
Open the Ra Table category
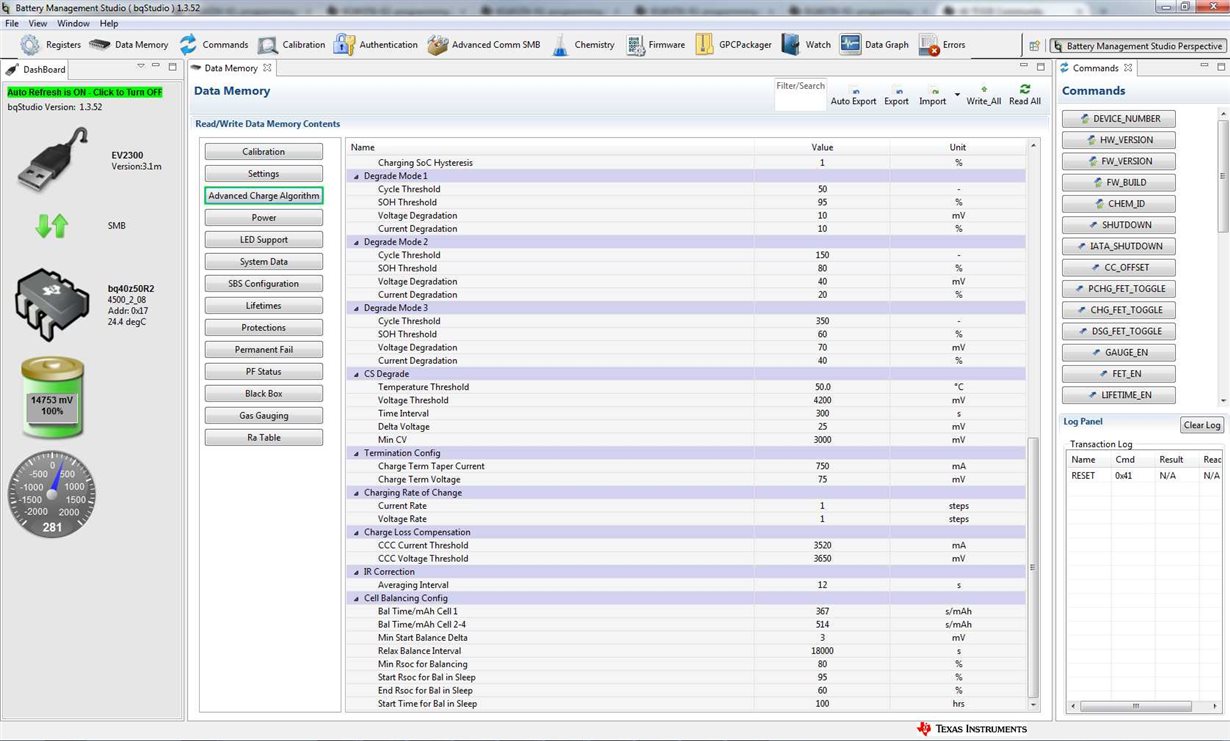[264, 438]
